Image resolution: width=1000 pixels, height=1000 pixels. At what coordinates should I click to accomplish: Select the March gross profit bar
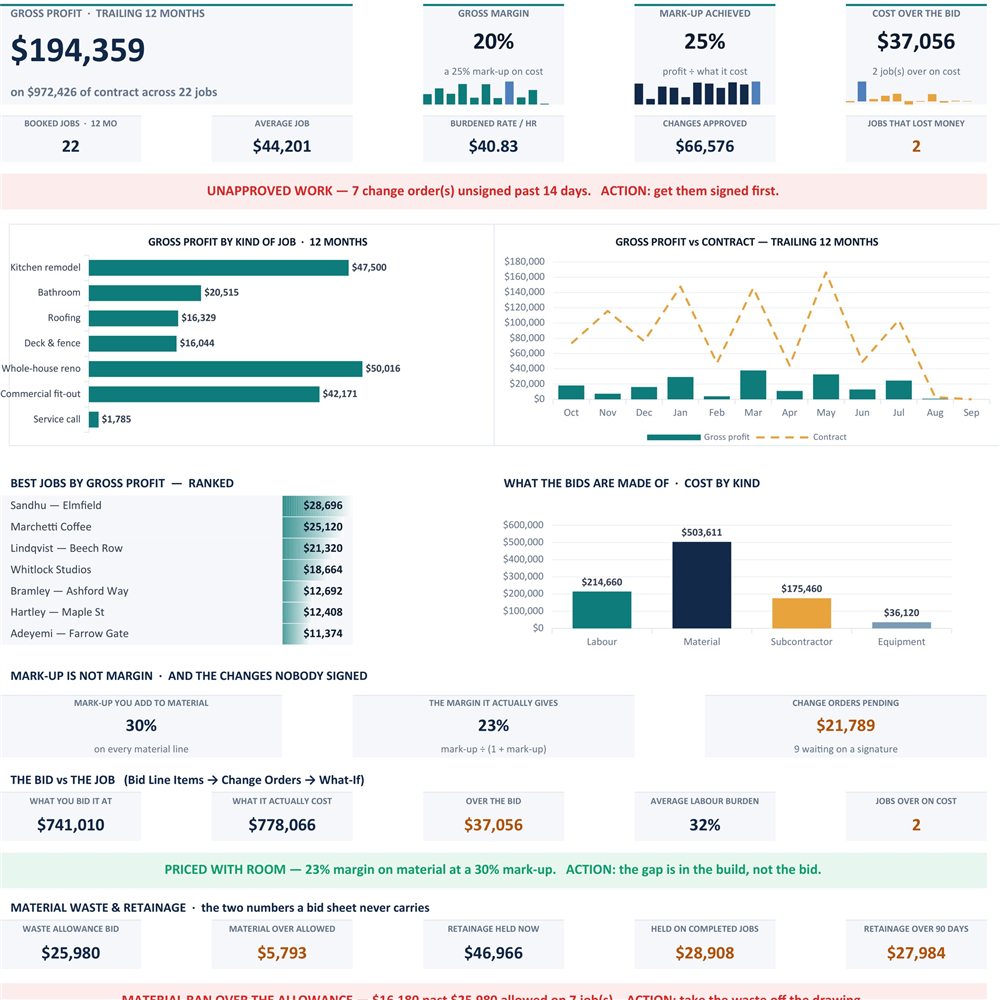(753, 385)
